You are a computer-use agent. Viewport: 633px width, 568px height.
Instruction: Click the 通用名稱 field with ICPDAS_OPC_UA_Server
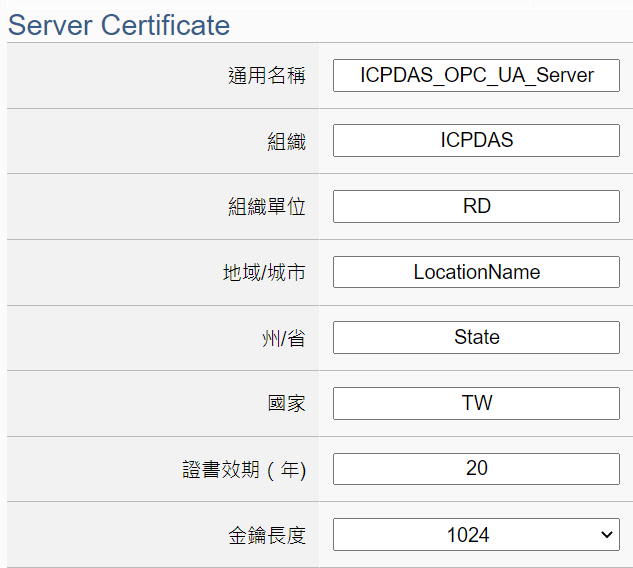click(476, 75)
